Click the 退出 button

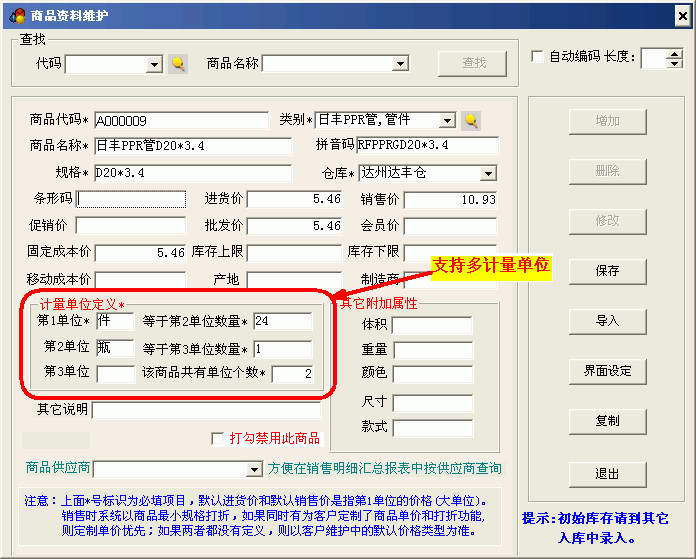point(607,474)
